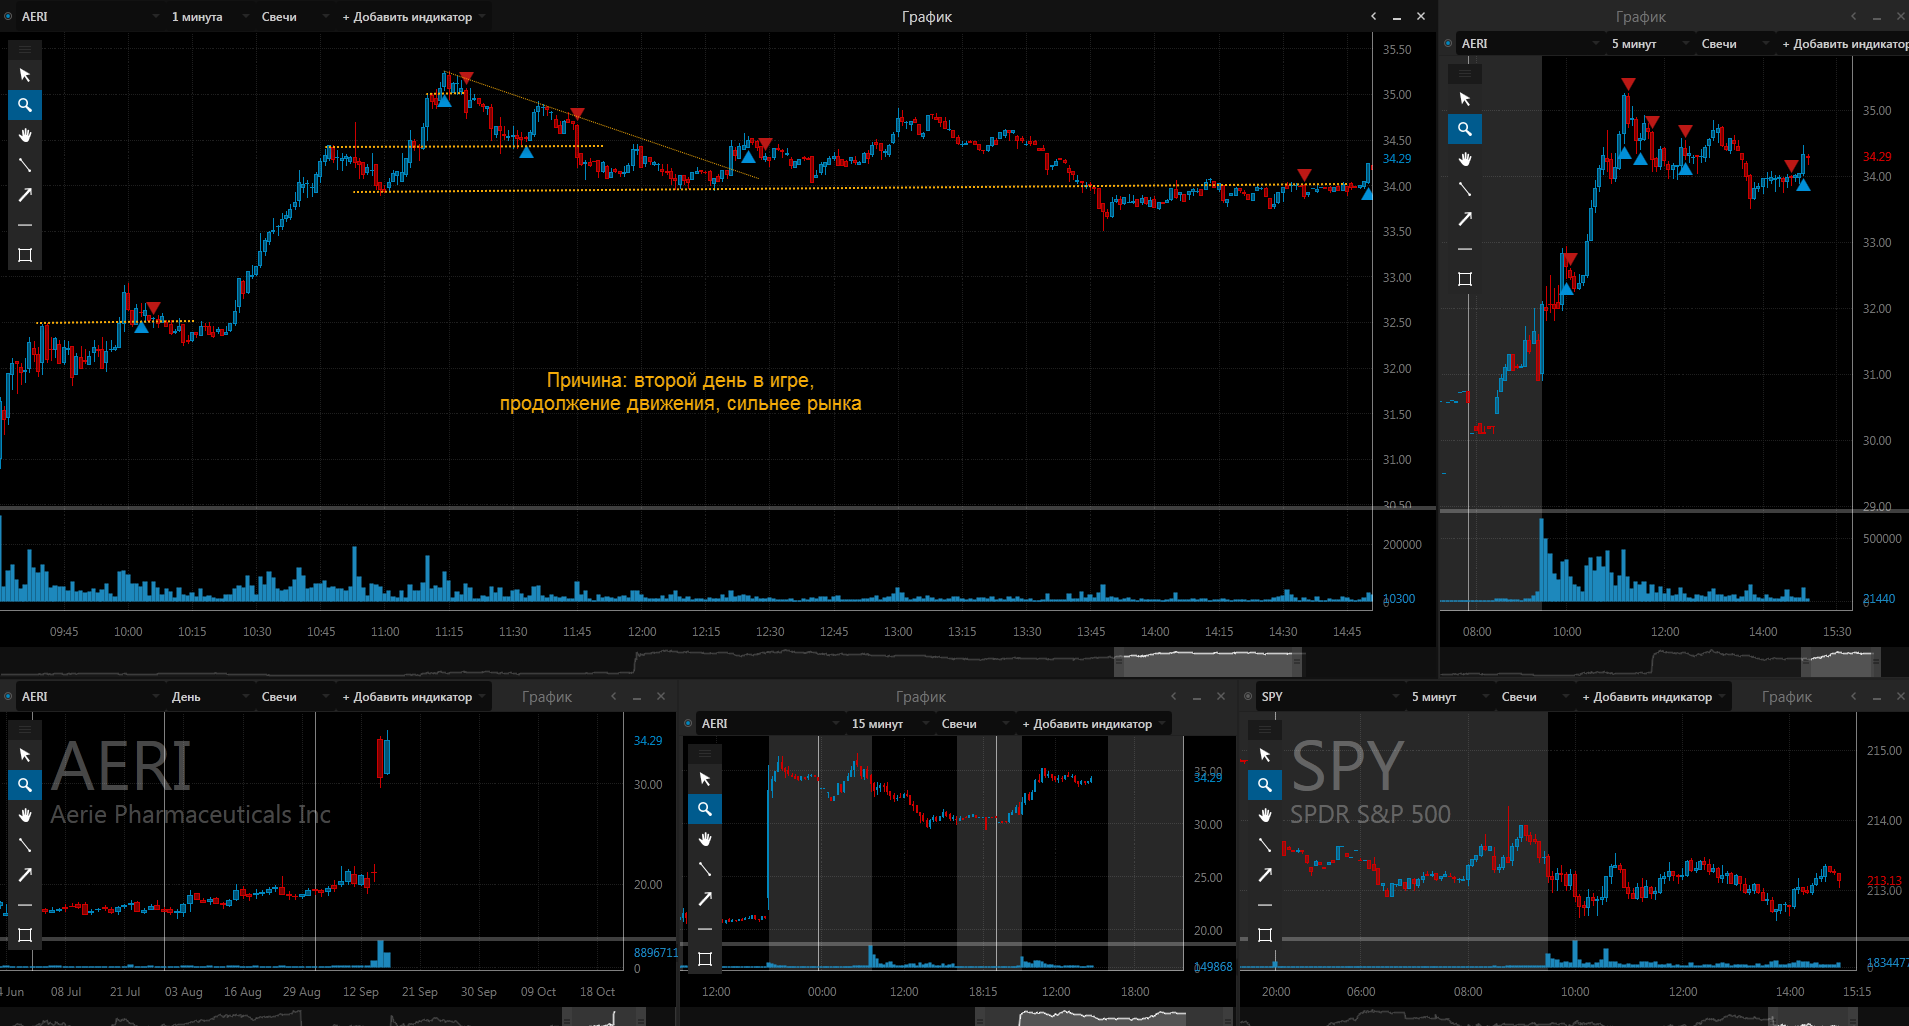Open 'Свечи' dropdown in AERI 5-minute chart

1735,44
